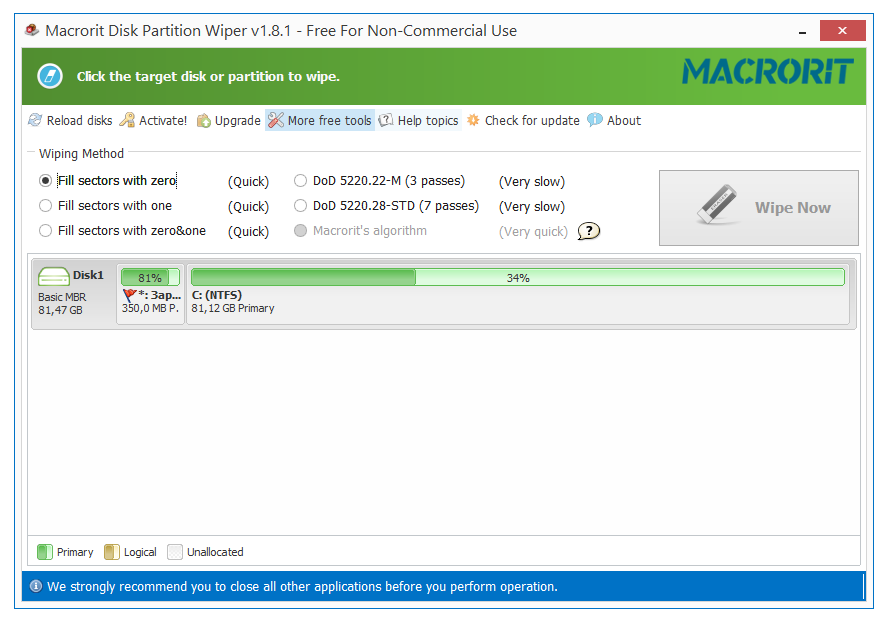Open Check for update entry
Image resolution: width=893 pixels, height=631 pixels.
[x=523, y=120]
